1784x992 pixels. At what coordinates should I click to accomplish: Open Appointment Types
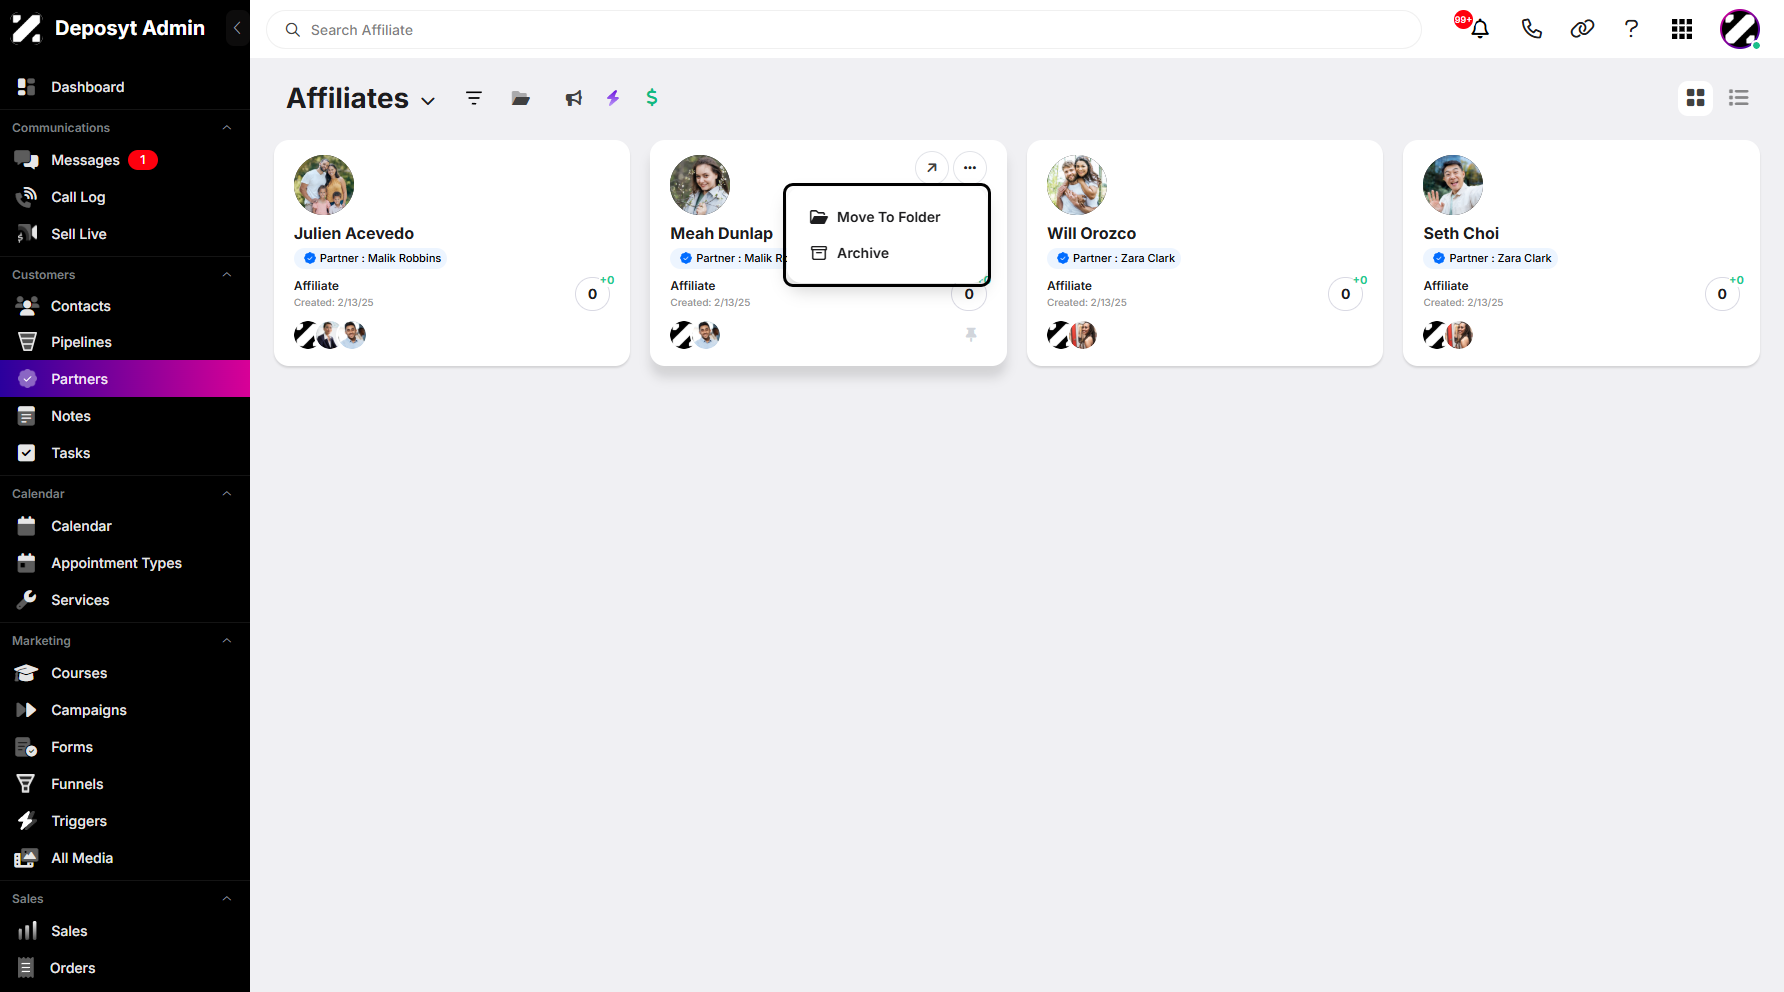125,563
